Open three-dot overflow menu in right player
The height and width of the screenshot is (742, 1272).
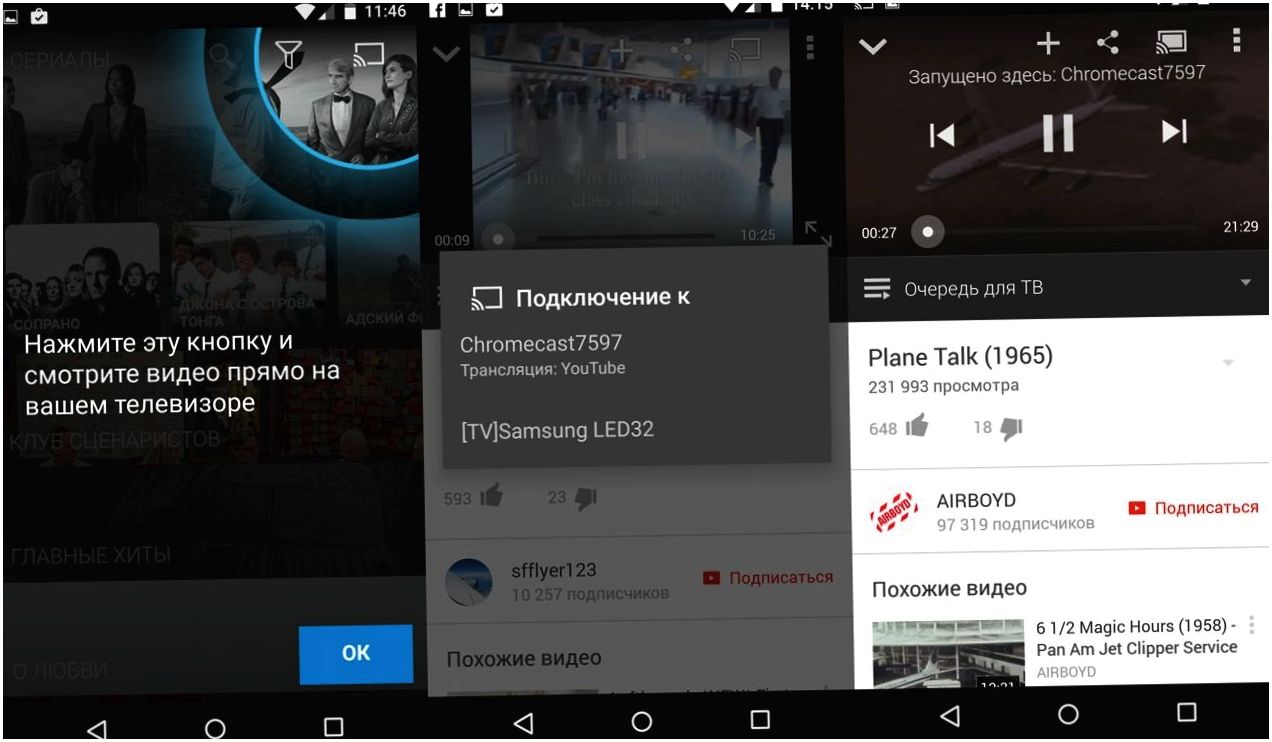click(x=1237, y=40)
